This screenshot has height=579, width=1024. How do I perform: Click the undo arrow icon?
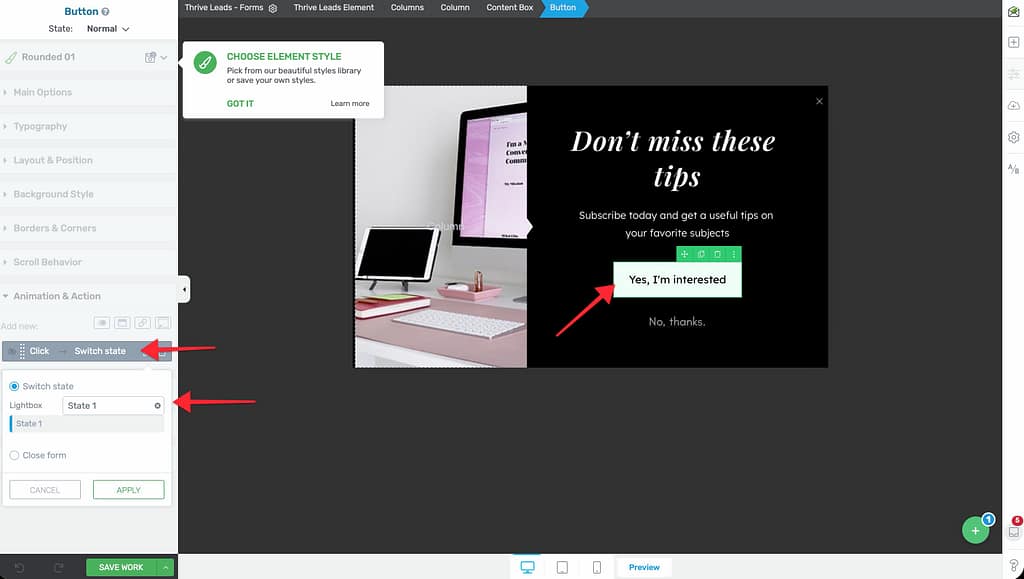pos(19,567)
